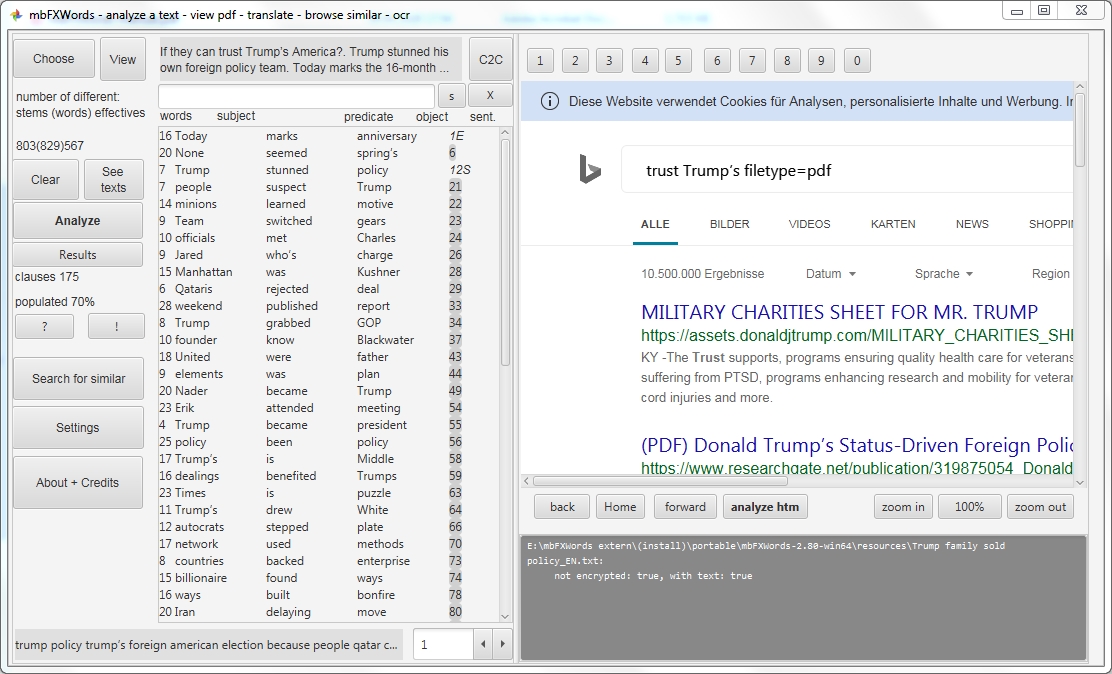Click the X button beside the filter field
The width and height of the screenshot is (1112, 674).
click(490, 95)
